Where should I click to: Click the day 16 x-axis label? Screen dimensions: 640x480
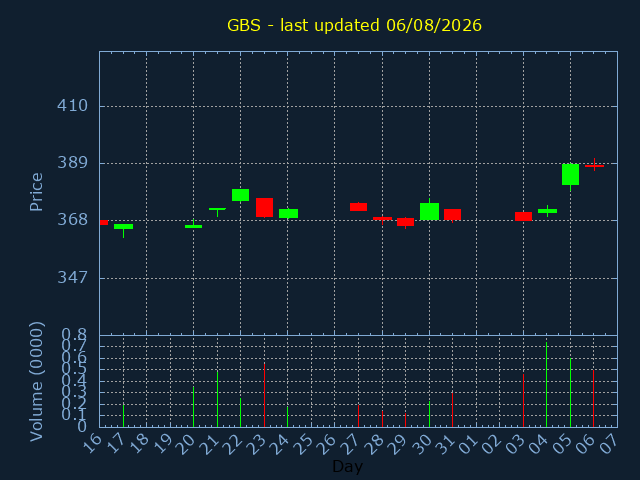[x=92, y=442]
